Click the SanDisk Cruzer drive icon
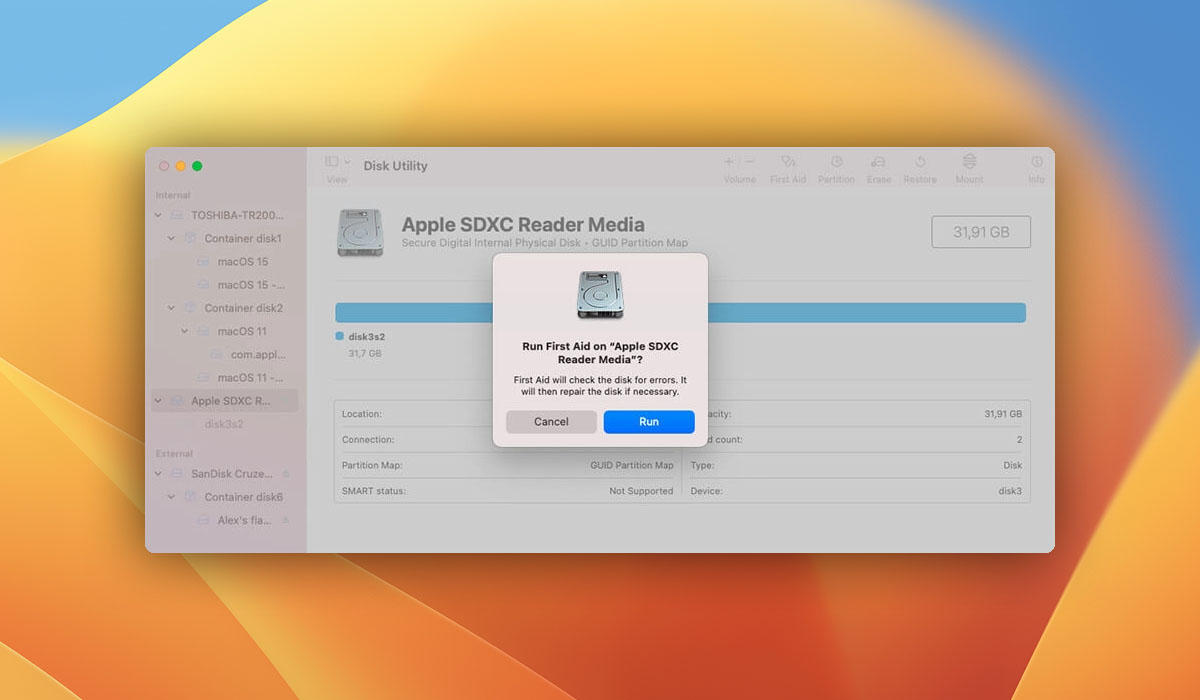Image resolution: width=1200 pixels, height=700 pixels. coord(177,473)
